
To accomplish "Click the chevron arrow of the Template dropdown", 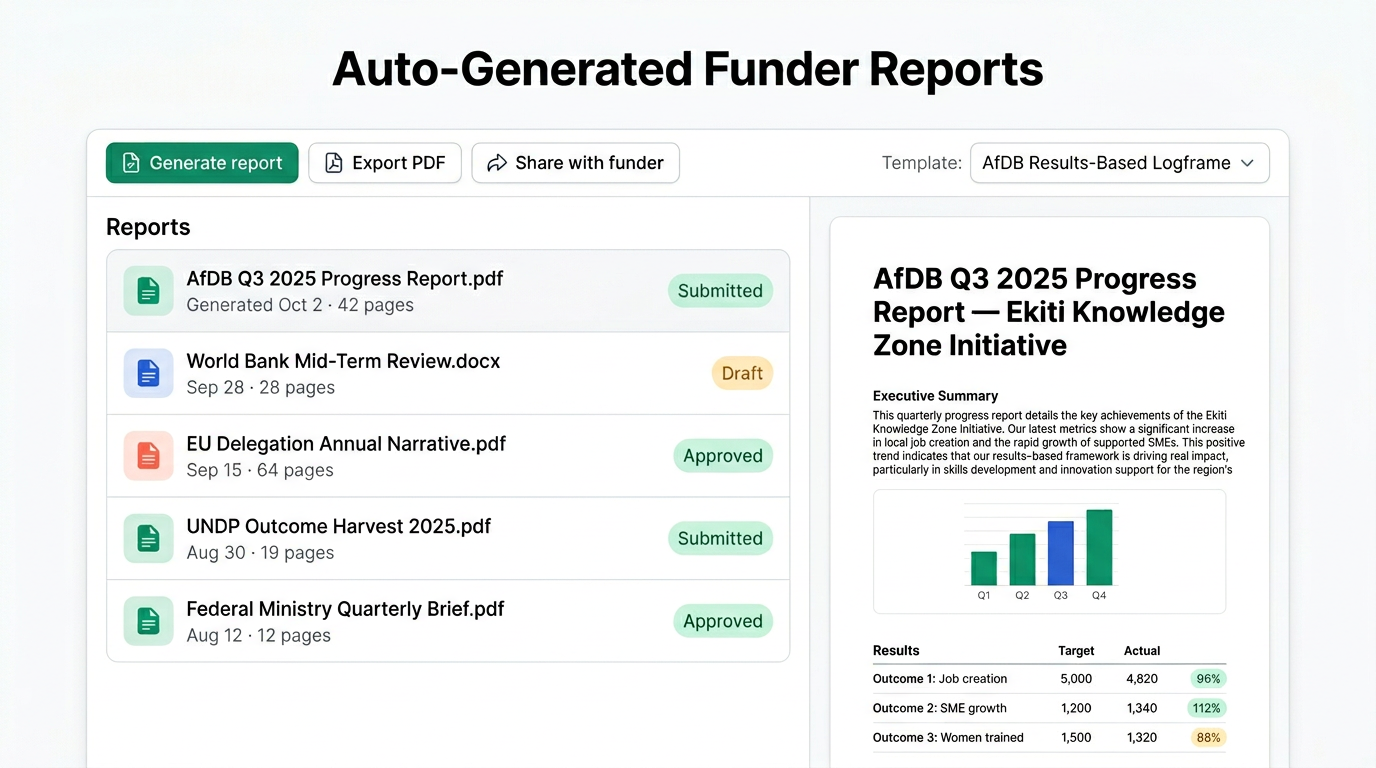I will click(x=1247, y=163).
